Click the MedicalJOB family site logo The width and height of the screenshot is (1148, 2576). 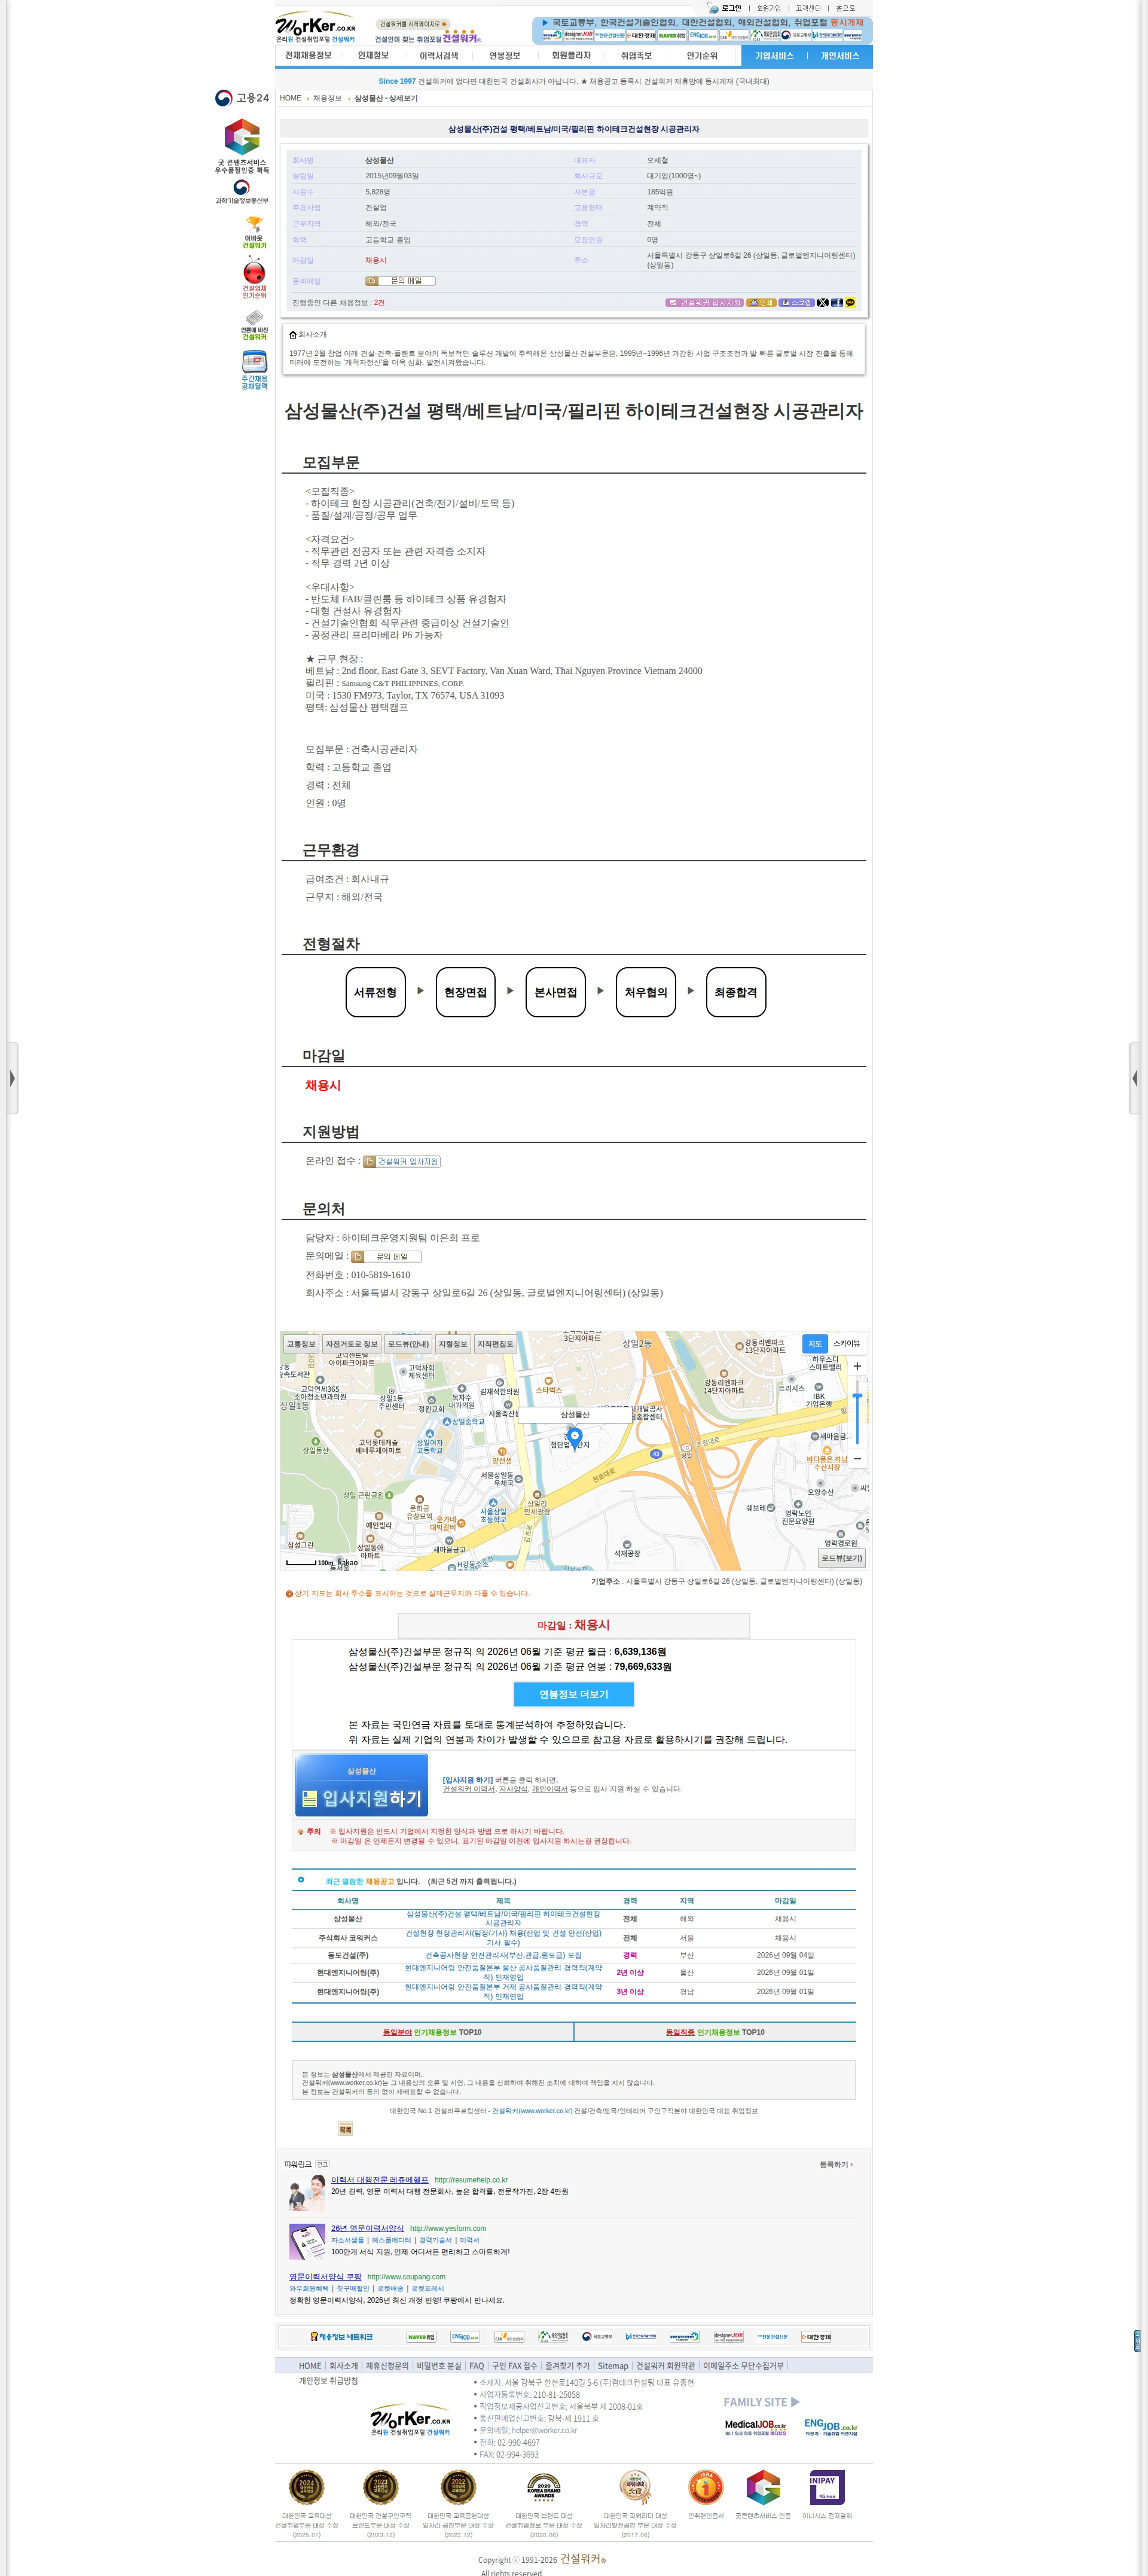click(x=755, y=2427)
